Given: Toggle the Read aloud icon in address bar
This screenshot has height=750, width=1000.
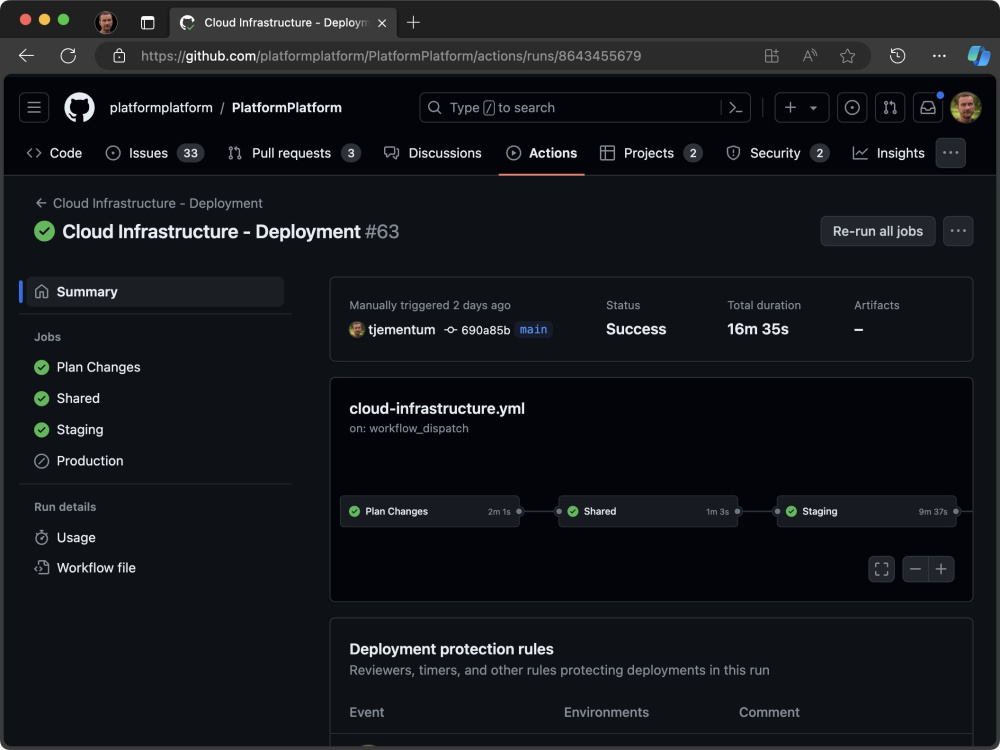Looking at the screenshot, I should tap(809, 56).
